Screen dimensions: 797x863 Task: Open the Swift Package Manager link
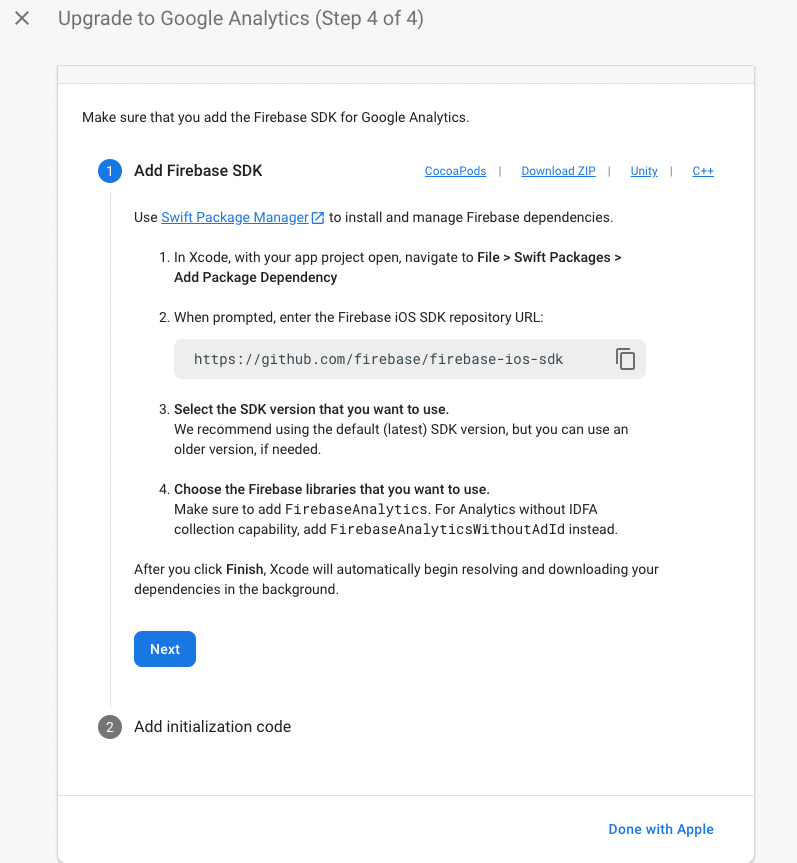[x=235, y=217]
